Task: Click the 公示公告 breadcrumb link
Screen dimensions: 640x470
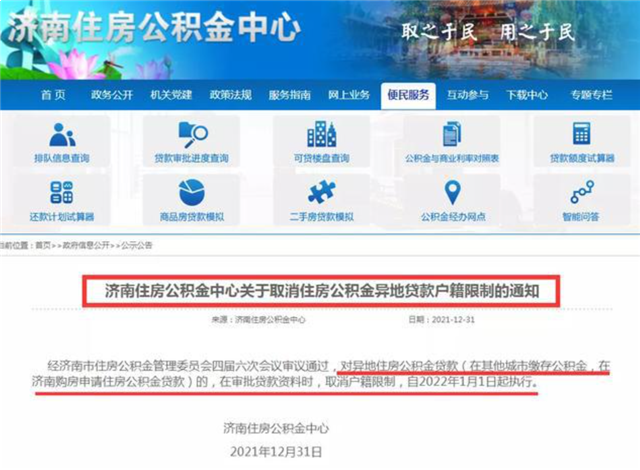Action: tap(137, 245)
